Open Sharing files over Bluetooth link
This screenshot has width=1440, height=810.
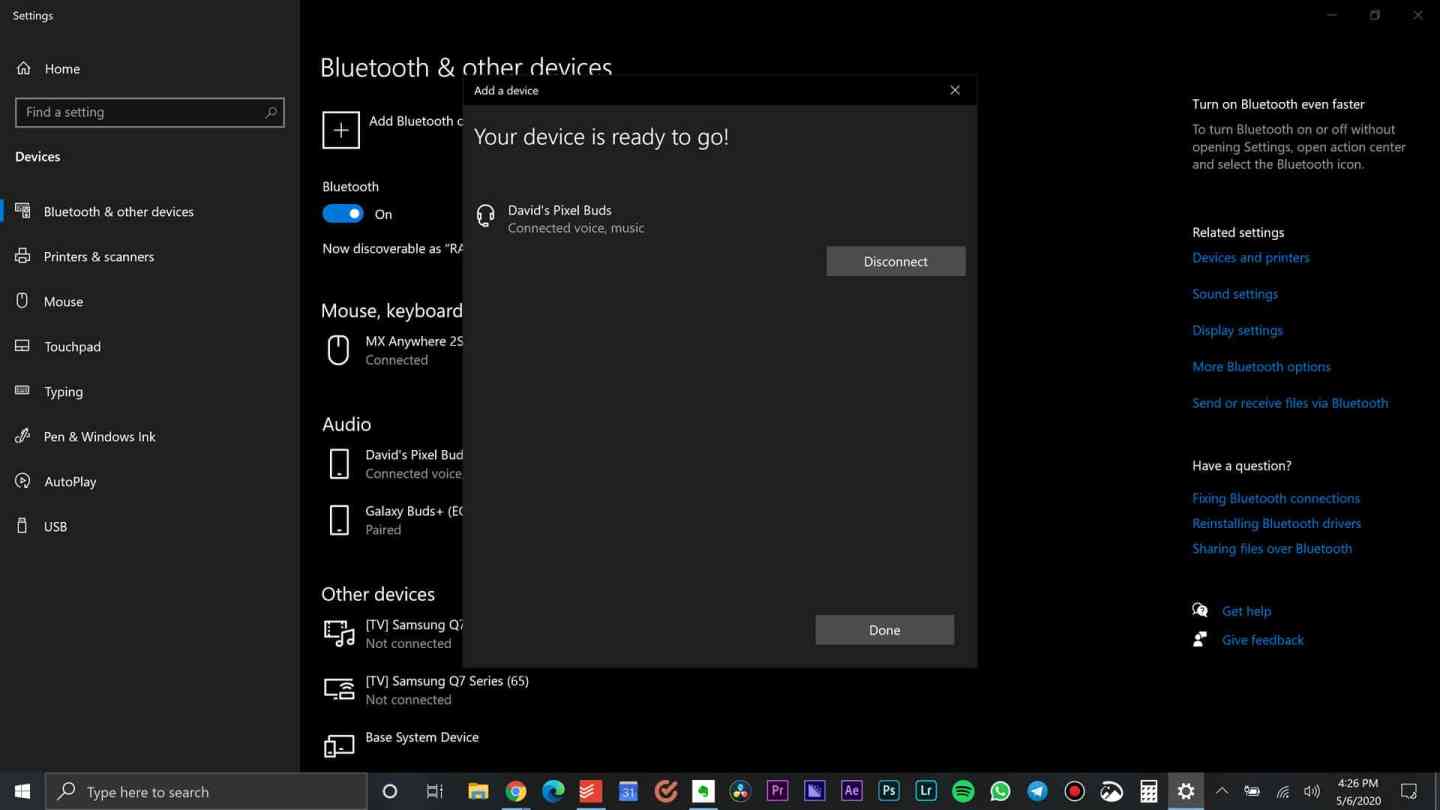click(x=1272, y=548)
